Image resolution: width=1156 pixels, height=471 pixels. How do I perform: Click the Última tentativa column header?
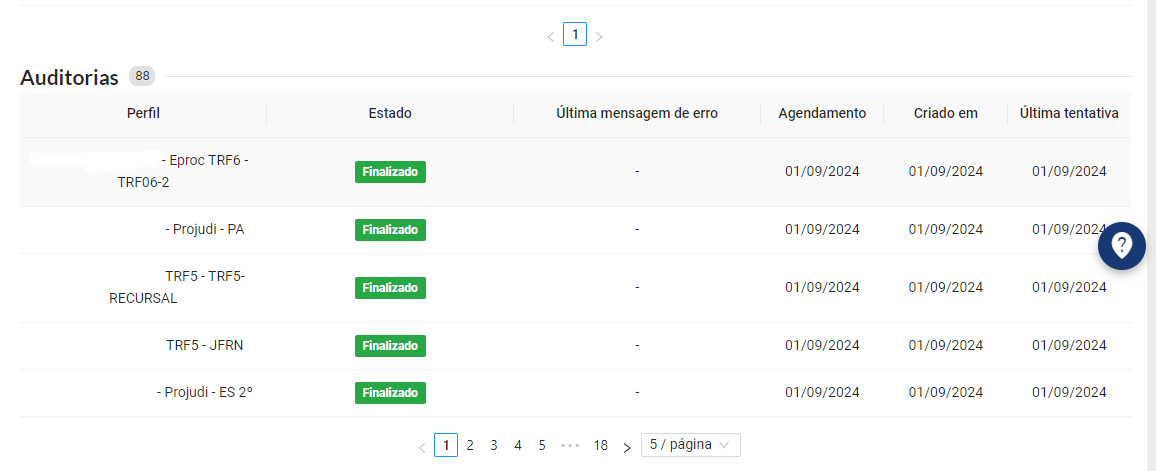1069,114
